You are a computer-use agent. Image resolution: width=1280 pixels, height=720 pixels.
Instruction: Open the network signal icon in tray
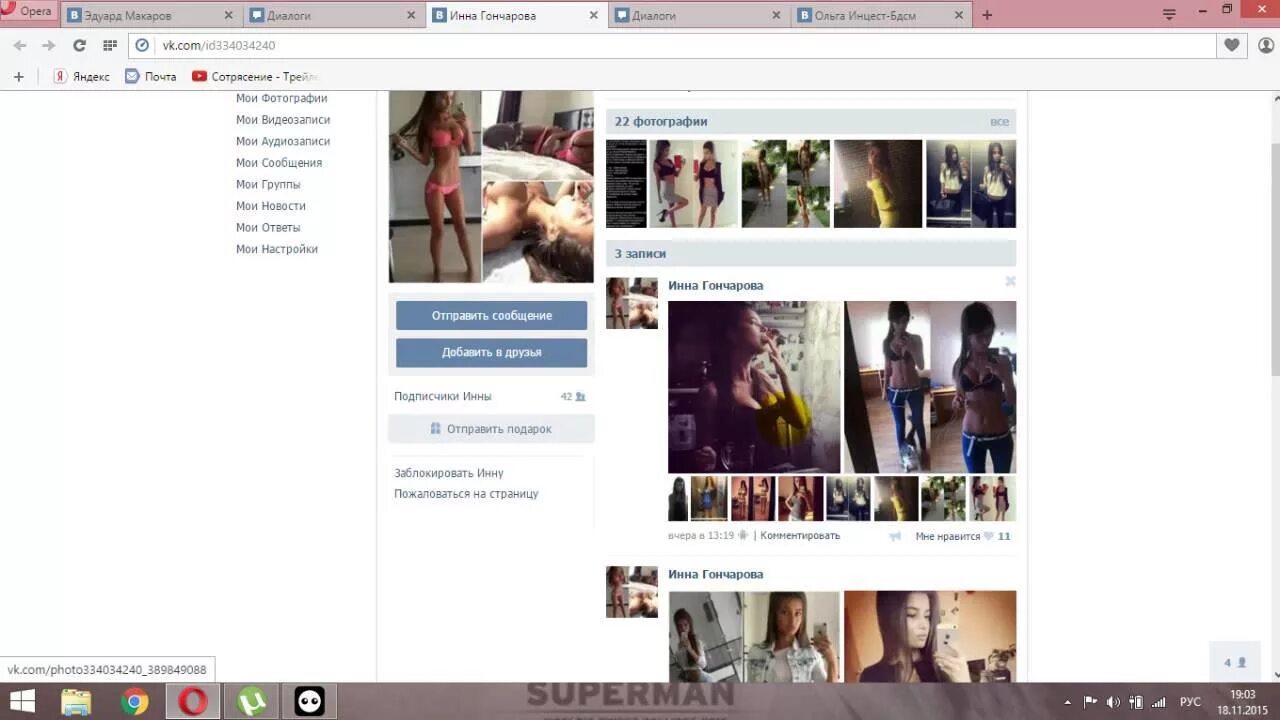coord(1159,702)
